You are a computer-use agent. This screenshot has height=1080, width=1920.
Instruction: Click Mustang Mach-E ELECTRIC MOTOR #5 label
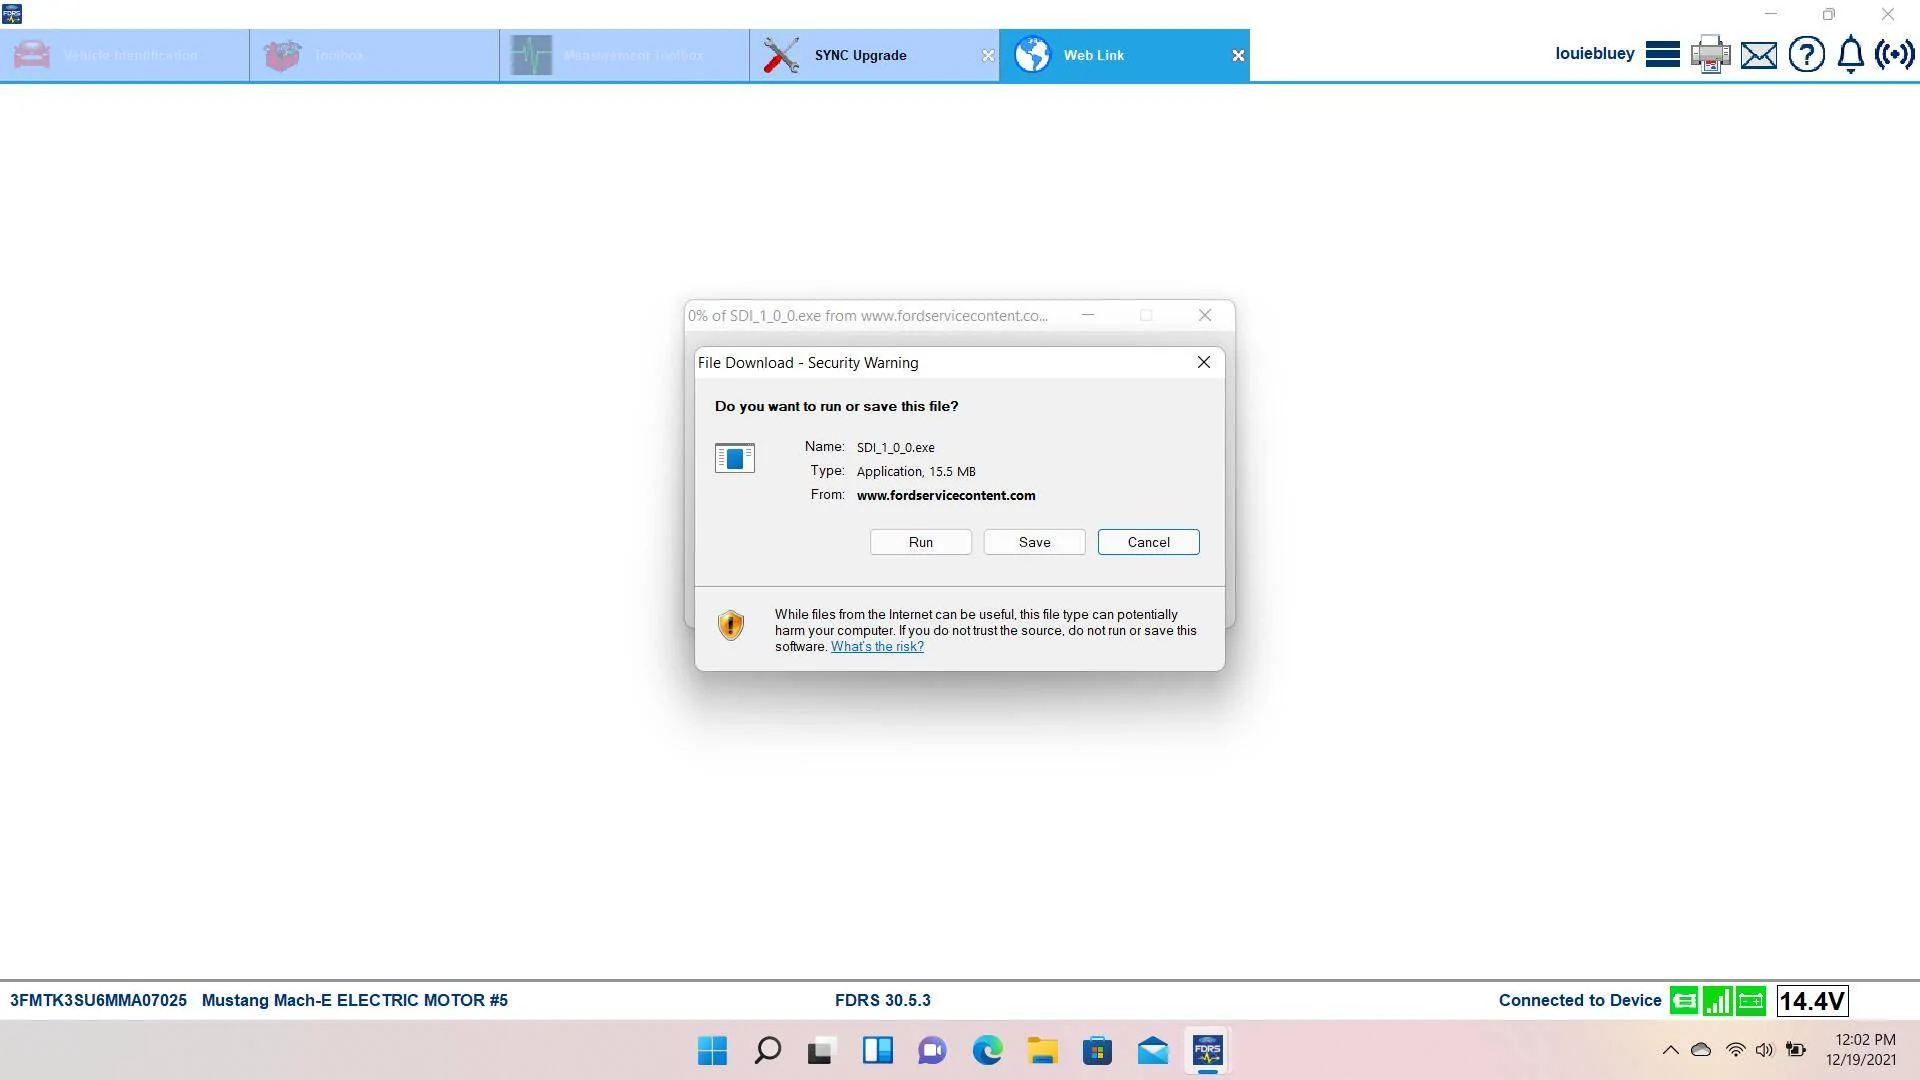[355, 1000]
